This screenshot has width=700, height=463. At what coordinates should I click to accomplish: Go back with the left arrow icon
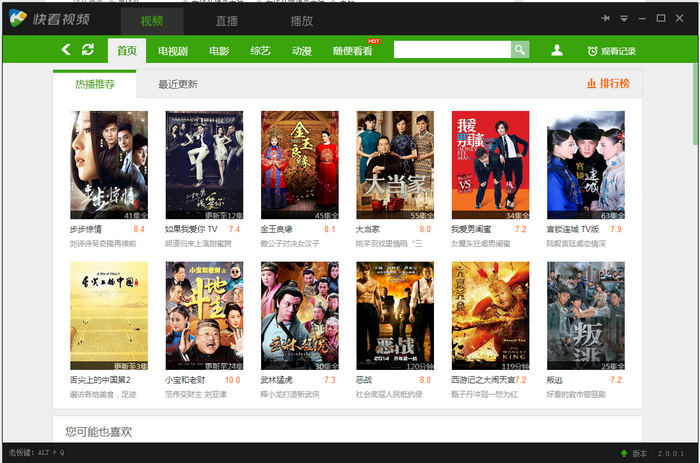[x=66, y=50]
